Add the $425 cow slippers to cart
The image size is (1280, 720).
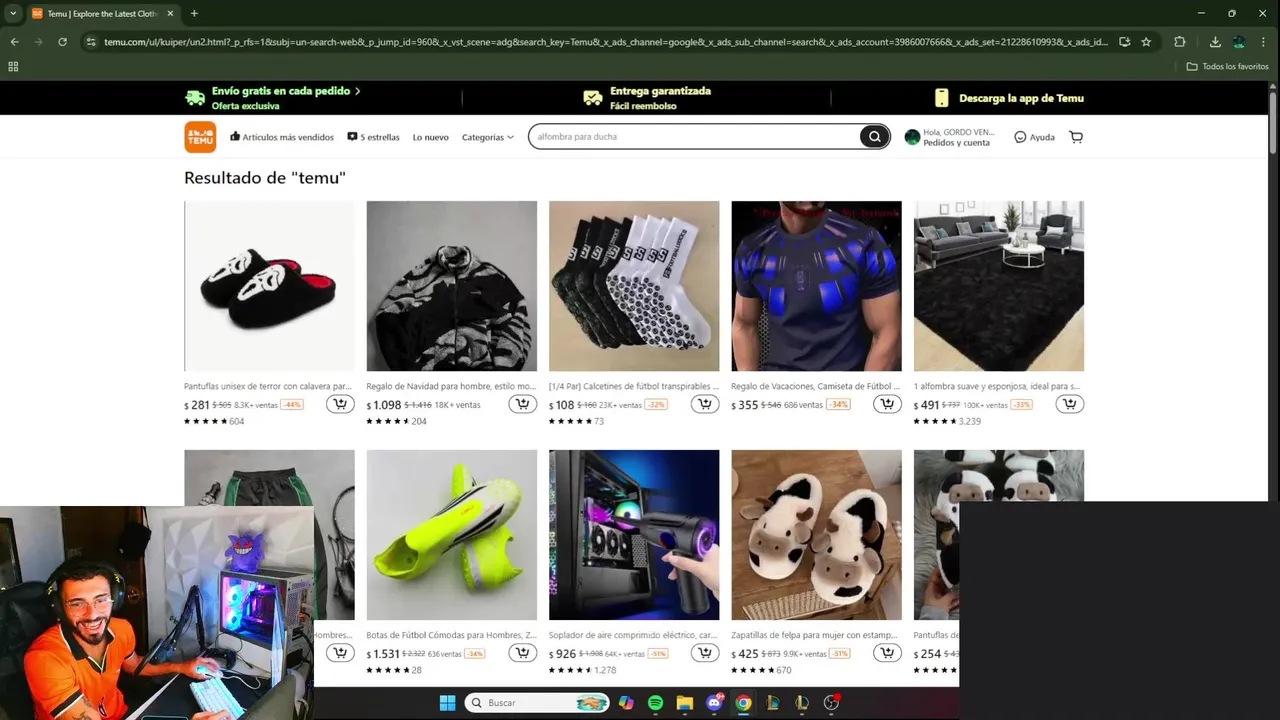point(887,653)
